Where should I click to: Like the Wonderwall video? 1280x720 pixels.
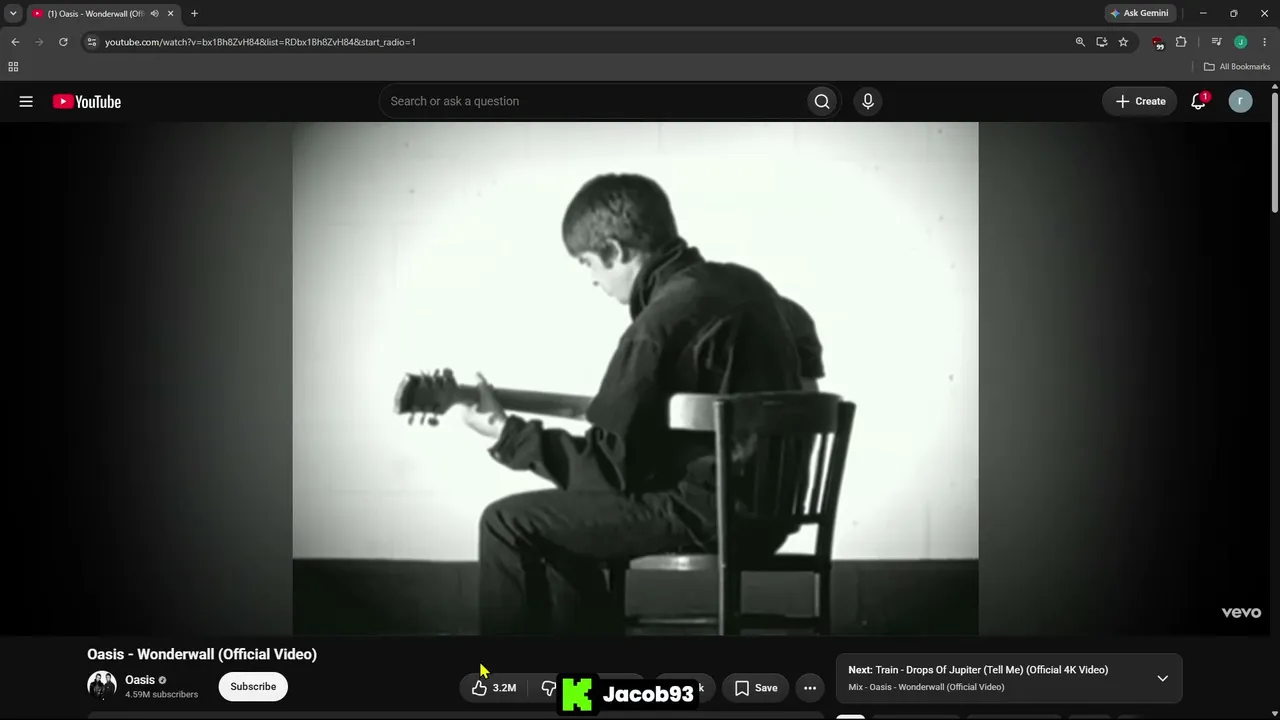pos(493,688)
